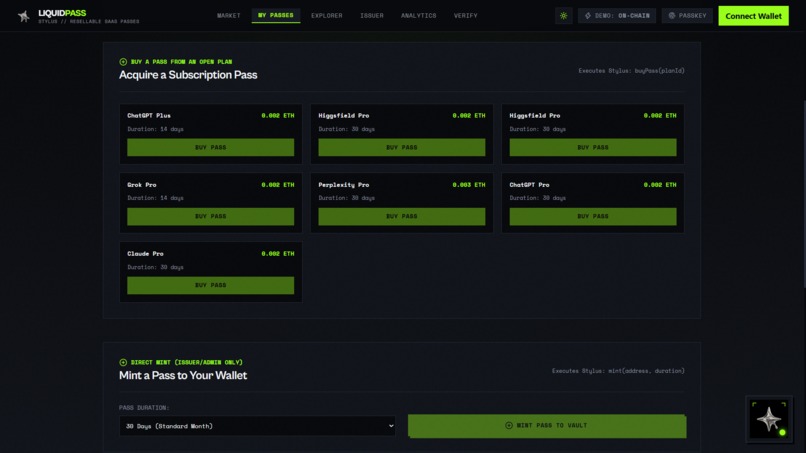Viewport: 806px width, 453px height.
Task: Click the page vertical scrollbar
Action: point(803,194)
